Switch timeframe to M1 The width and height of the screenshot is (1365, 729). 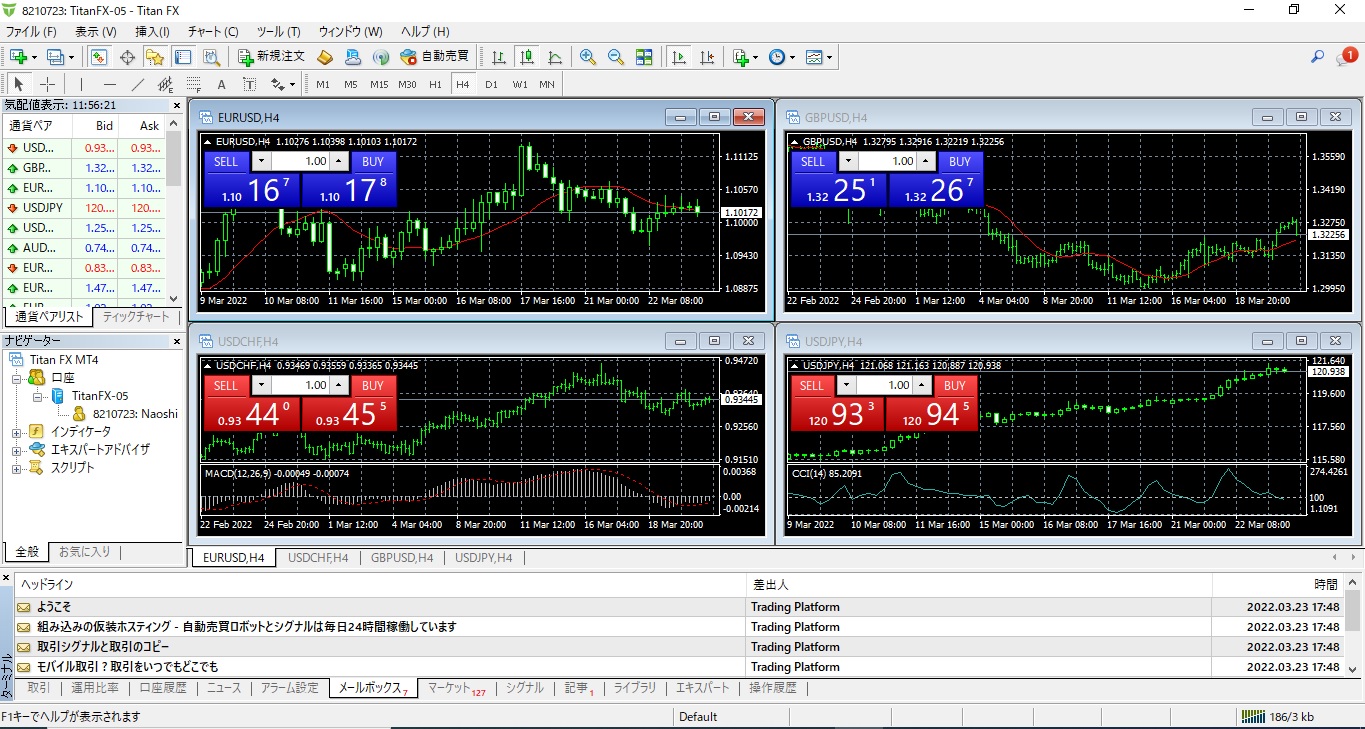coord(323,84)
